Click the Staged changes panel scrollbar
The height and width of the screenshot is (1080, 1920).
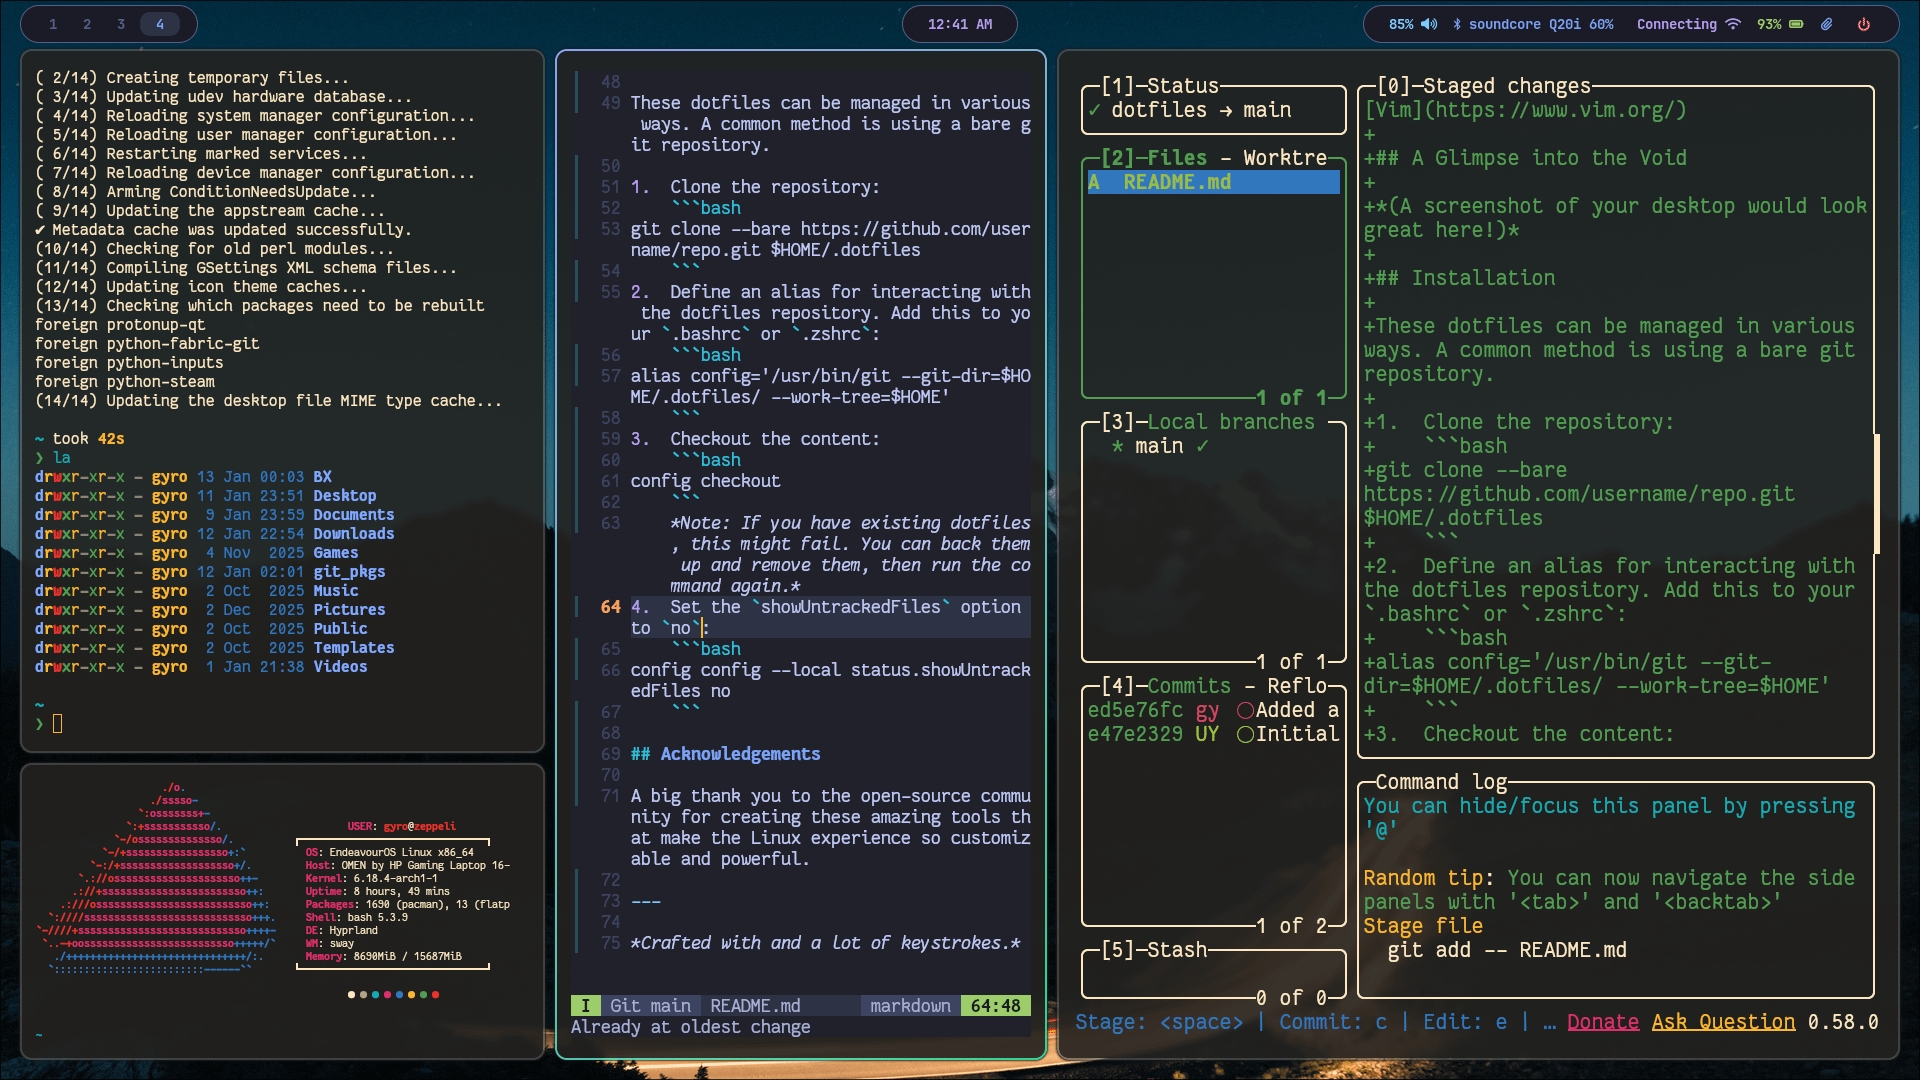(1877, 494)
